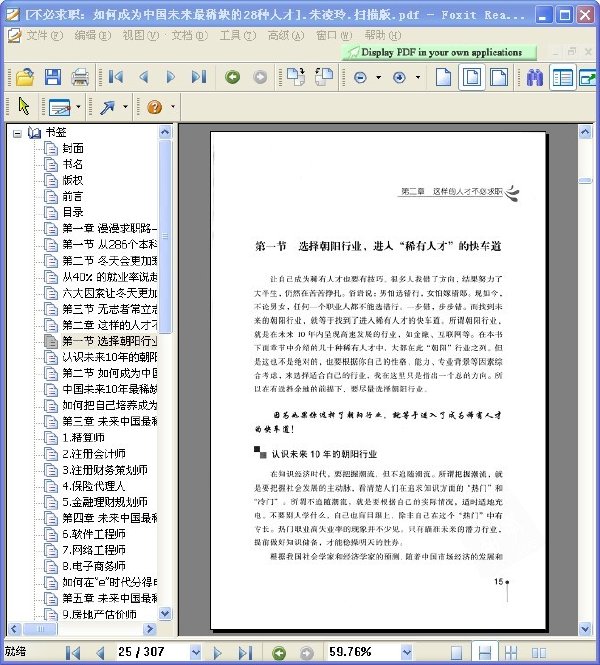The width and height of the screenshot is (600, 665).
Task: Open help with the question mark icon
Action: coord(155,107)
